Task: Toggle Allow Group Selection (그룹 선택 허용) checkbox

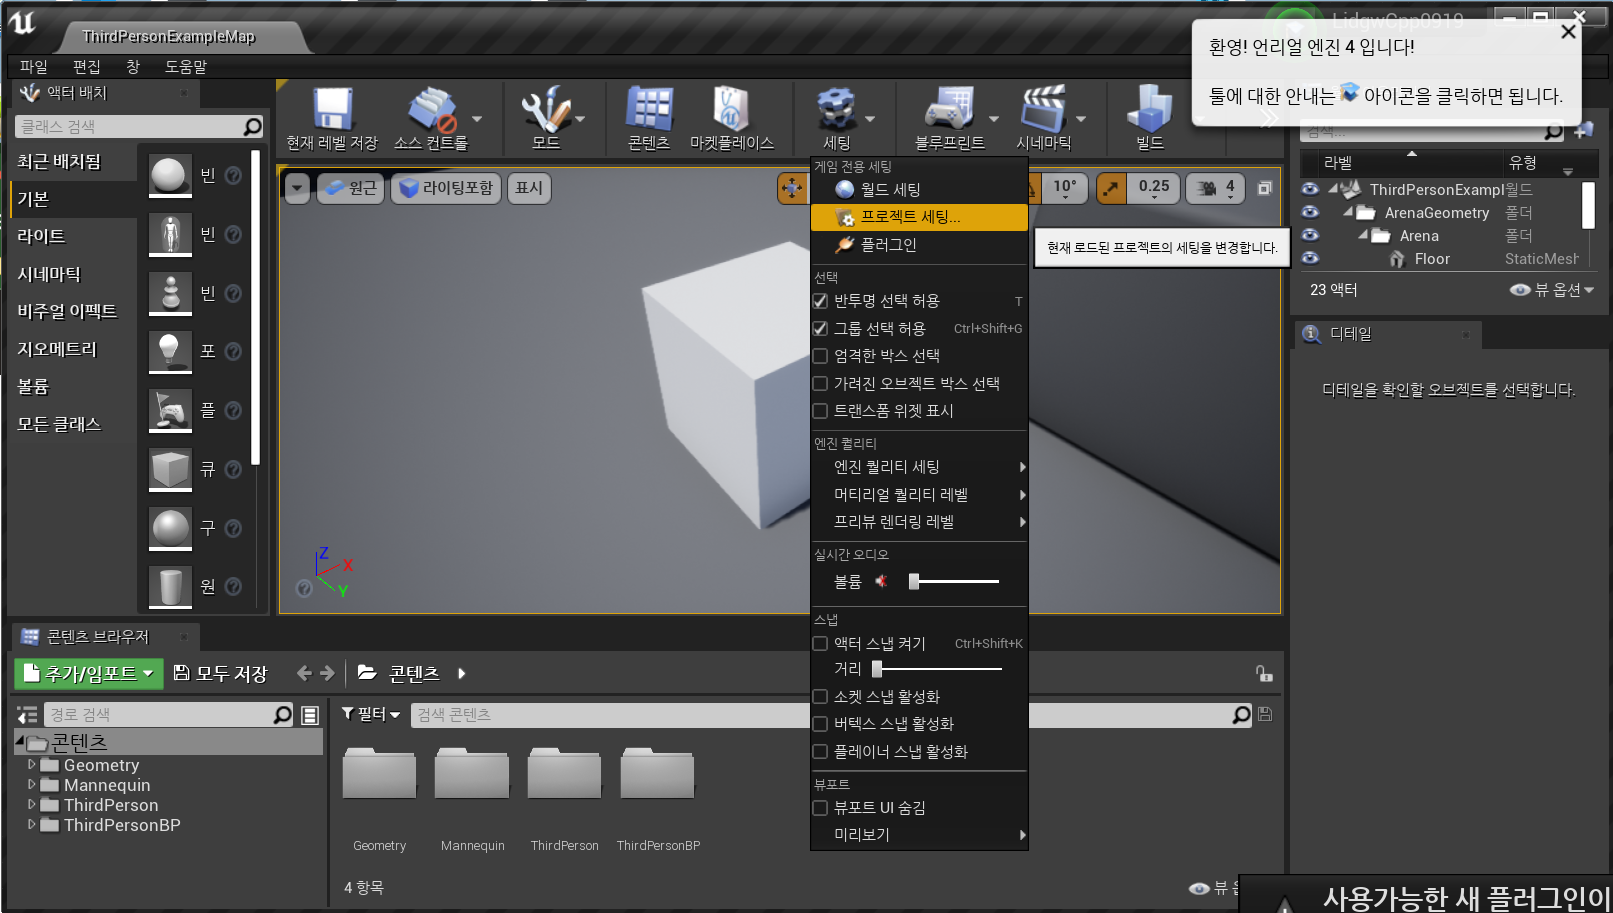Action: click(x=820, y=328)
